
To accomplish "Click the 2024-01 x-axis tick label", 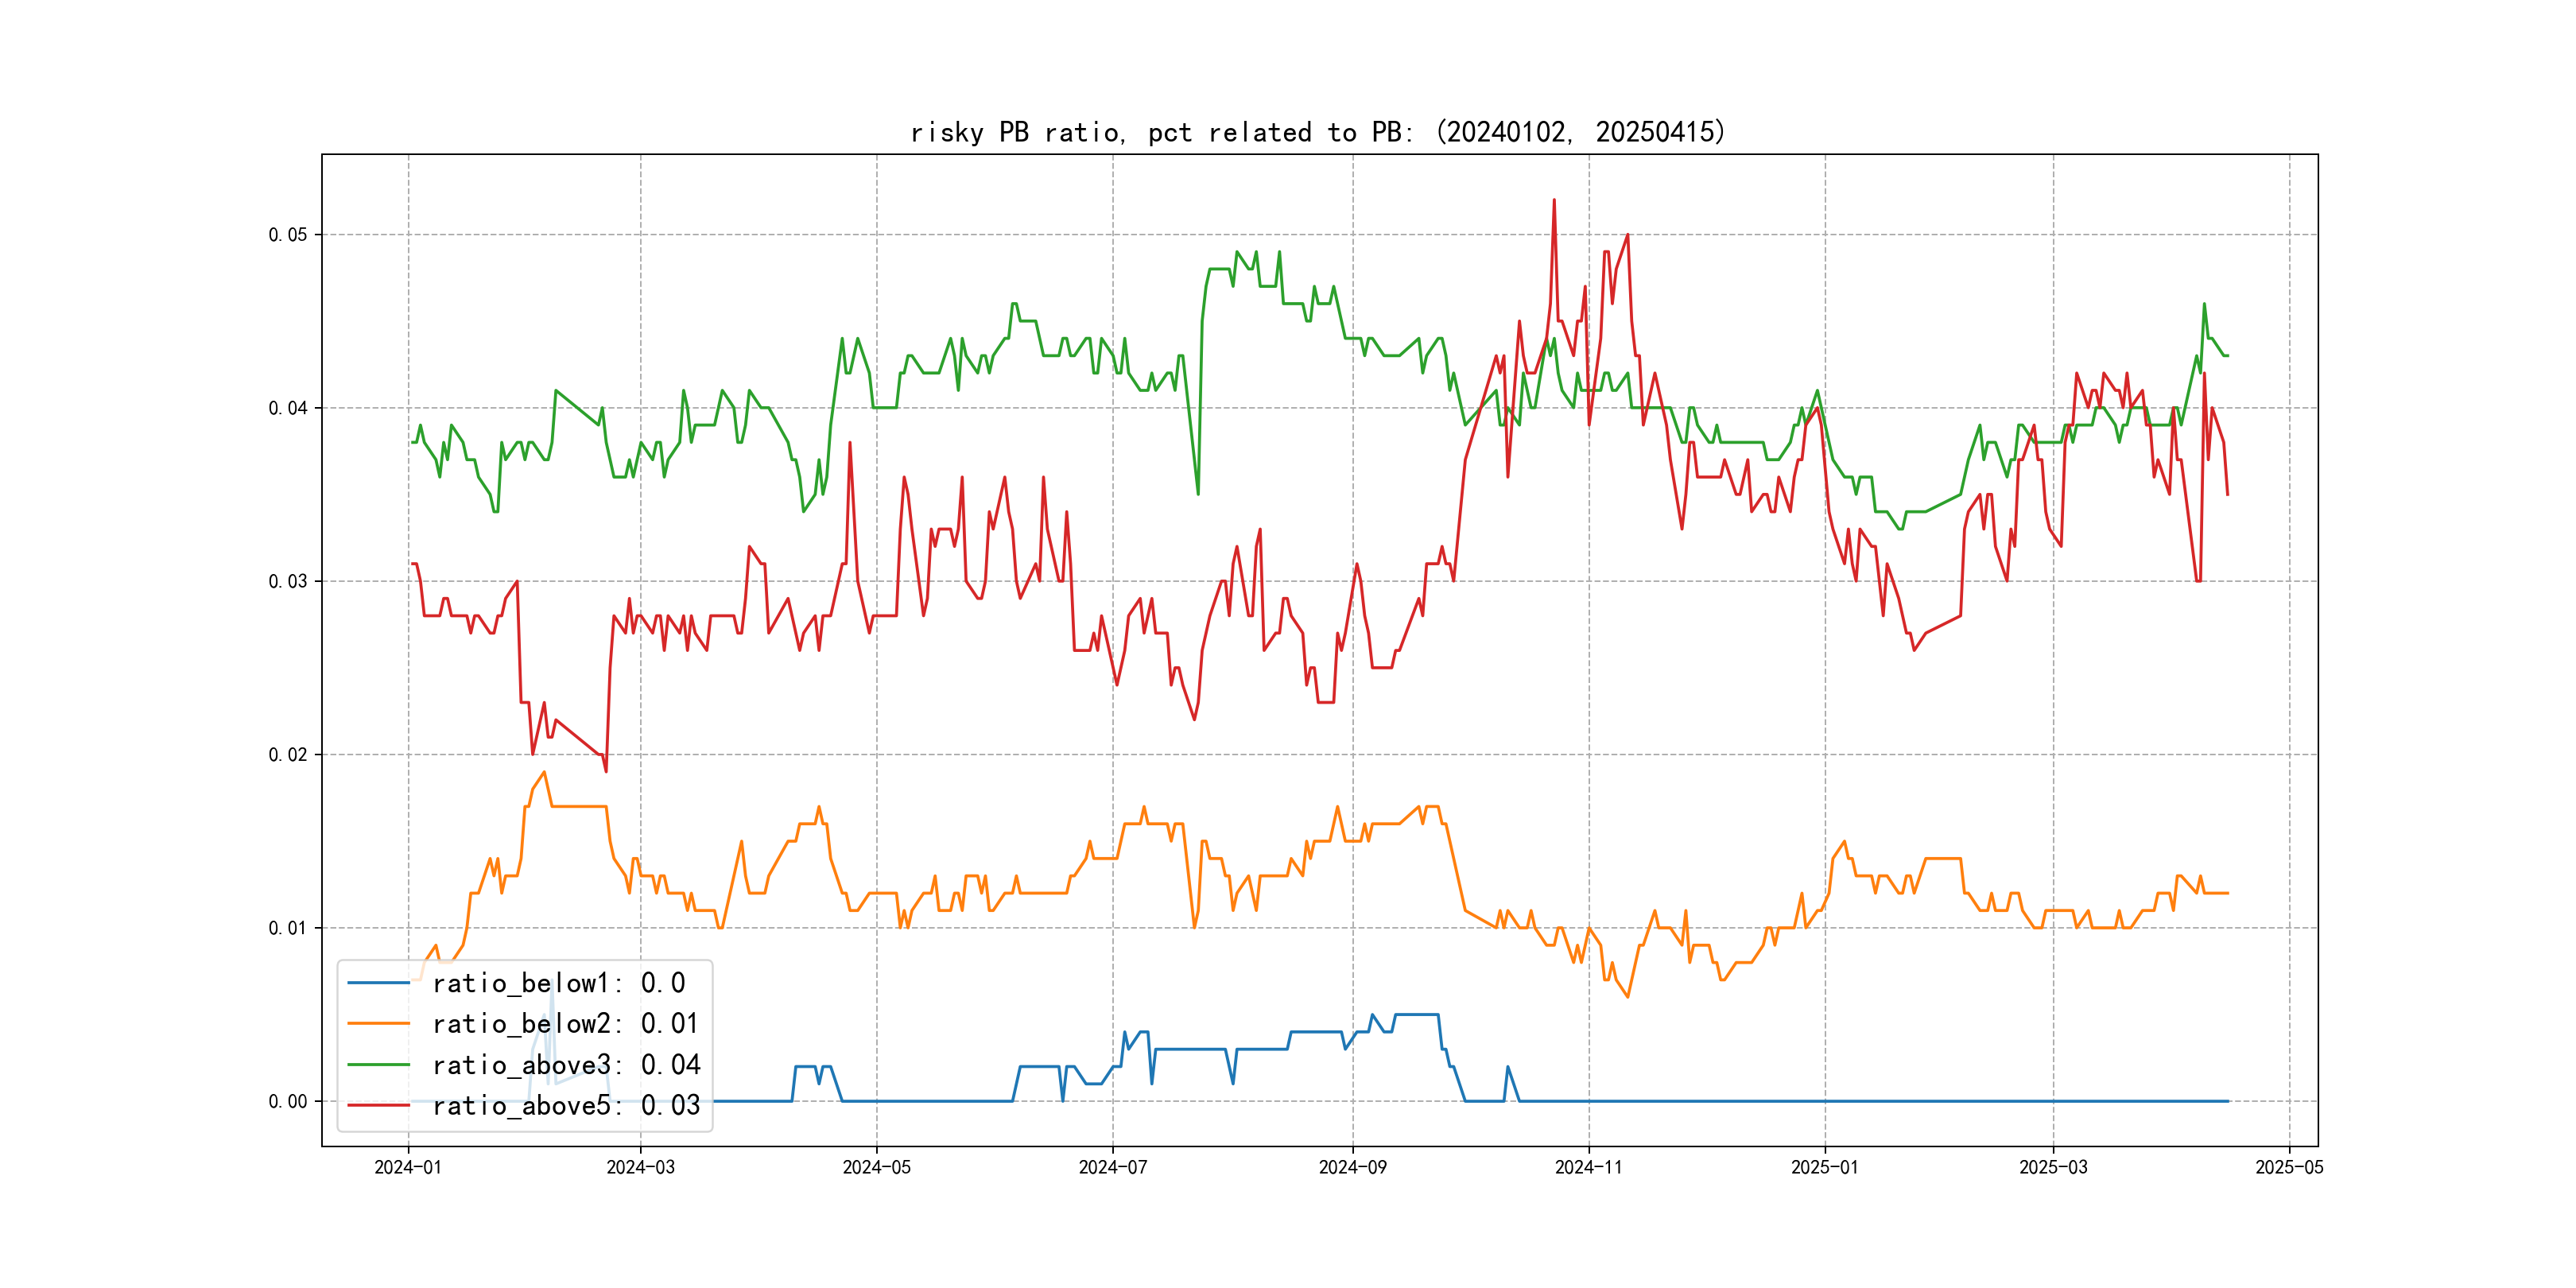I will click(x=407, y=1167).
